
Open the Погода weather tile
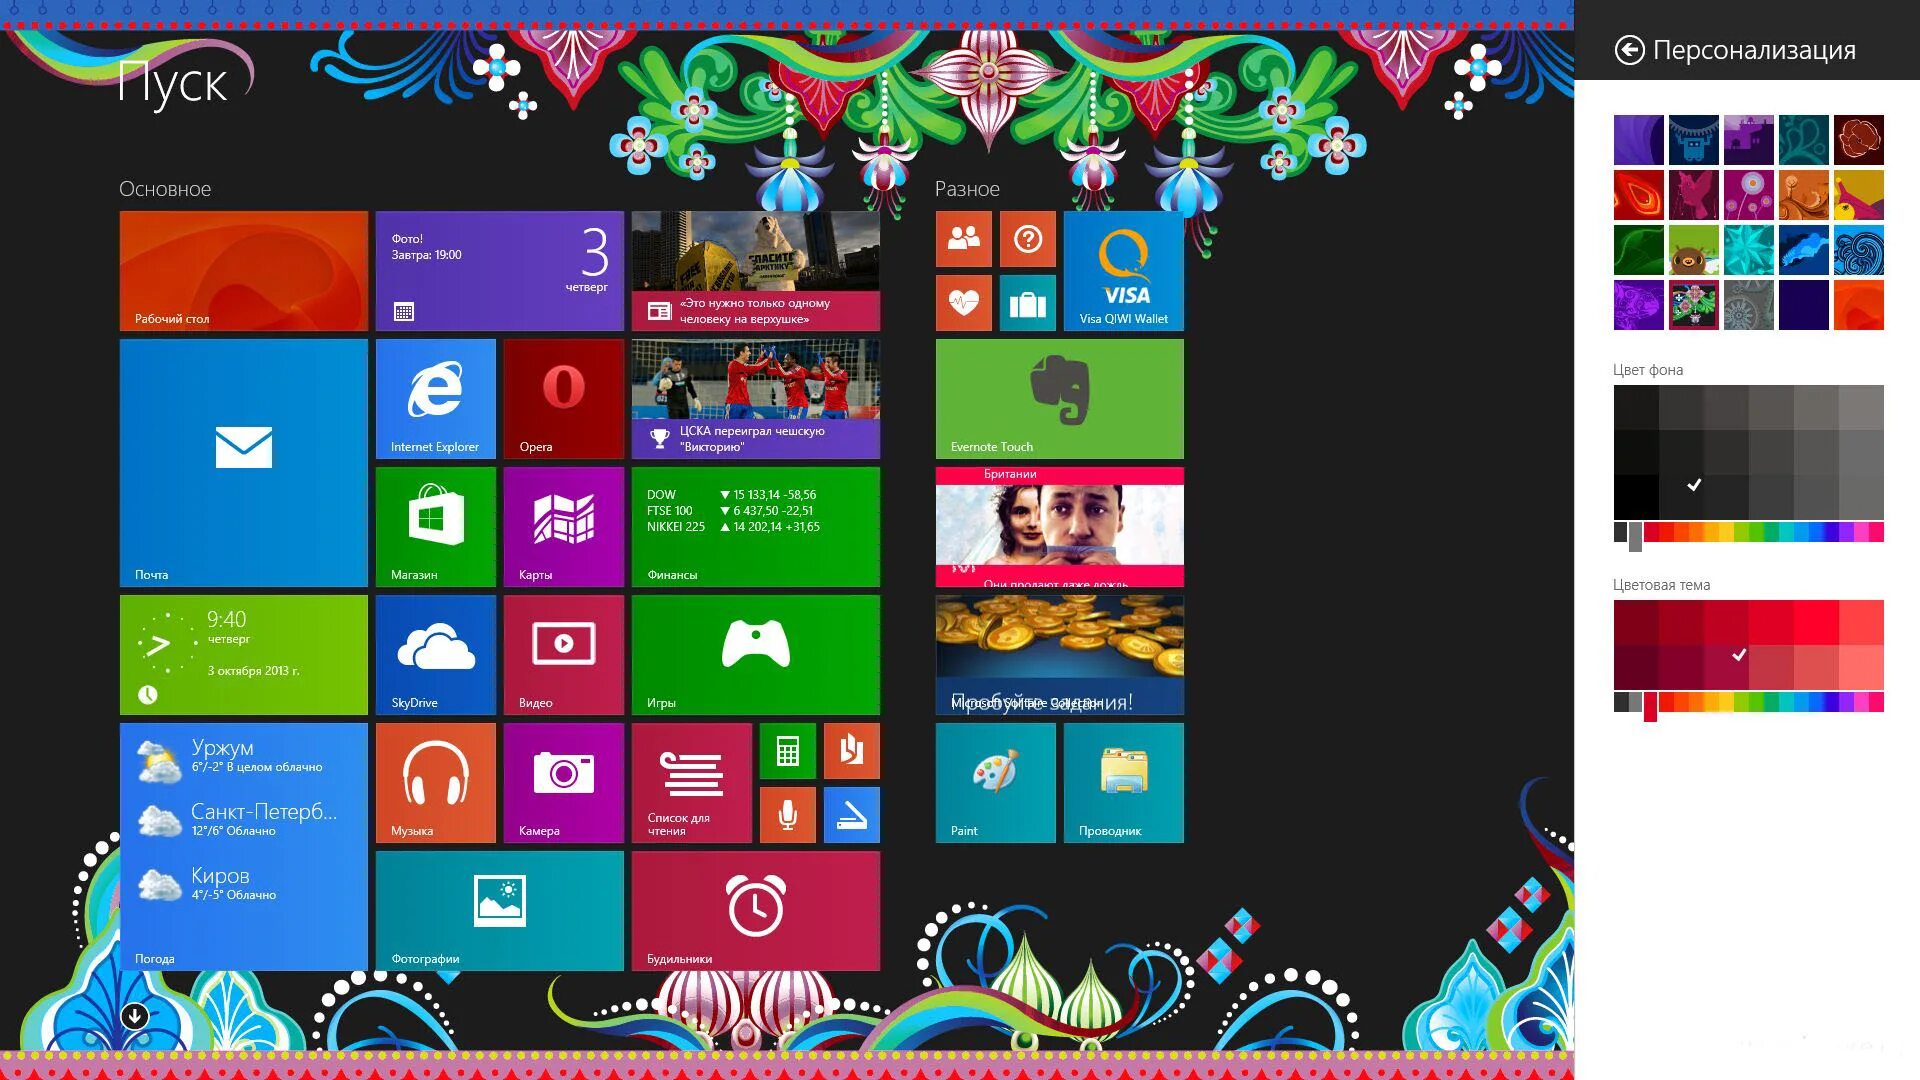pos(243,846)
